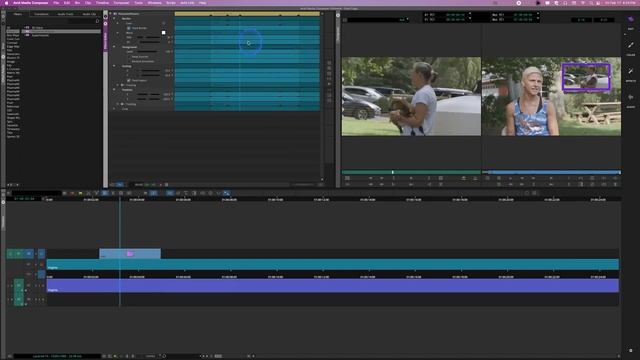Click the source monitor position bar

point(411,172)
